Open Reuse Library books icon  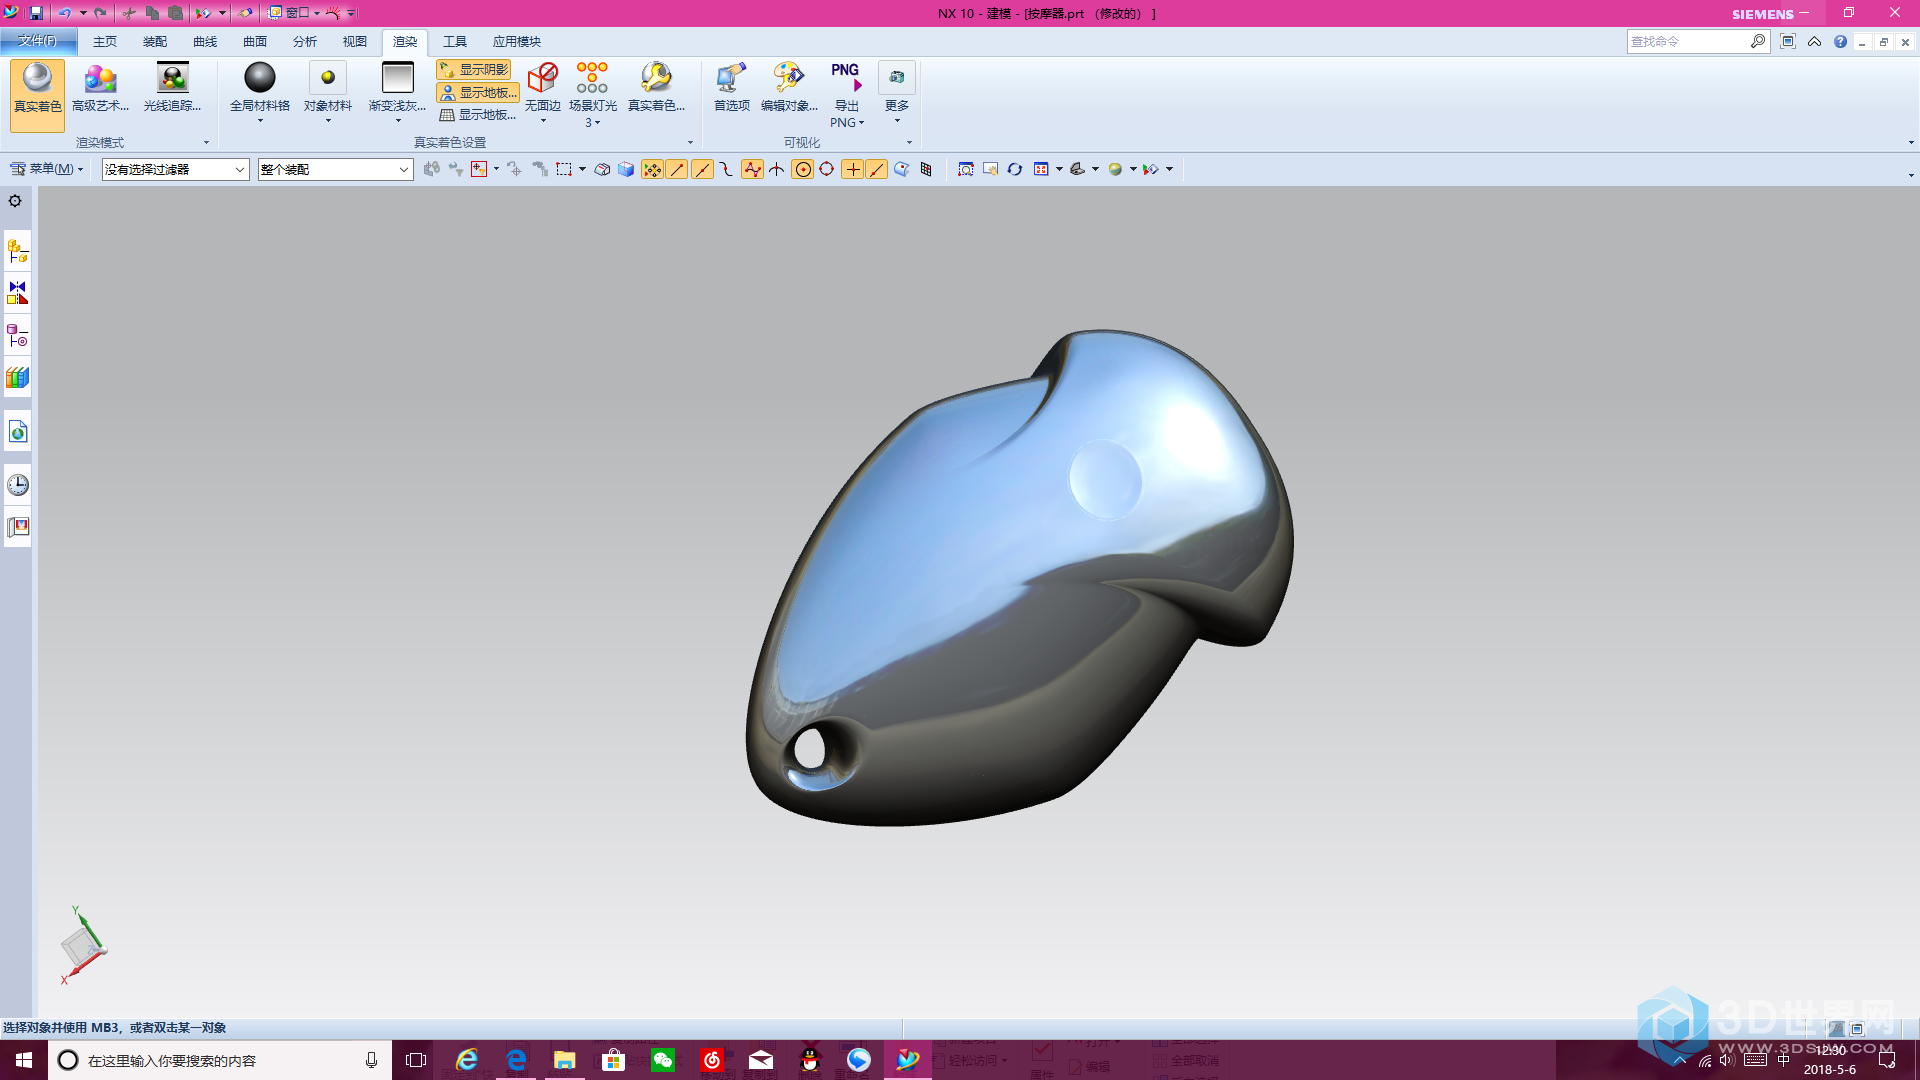pyautogui.click(x=18, y=378)
